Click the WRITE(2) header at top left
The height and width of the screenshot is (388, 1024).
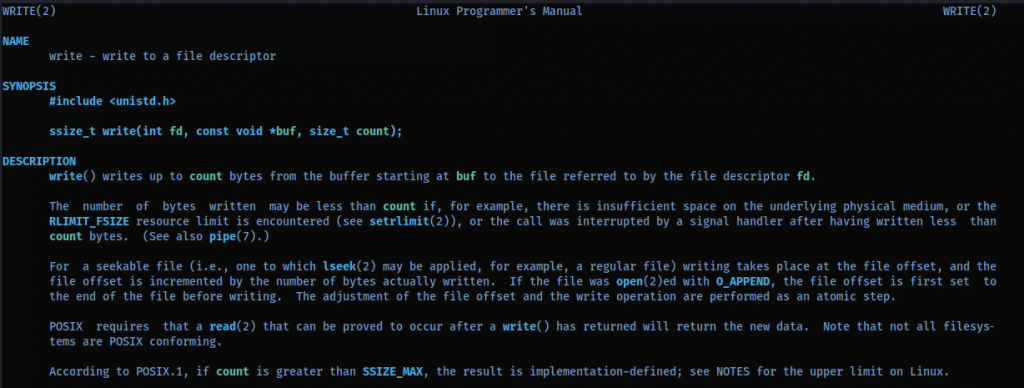pyautogui.click(x=29, y=11)
